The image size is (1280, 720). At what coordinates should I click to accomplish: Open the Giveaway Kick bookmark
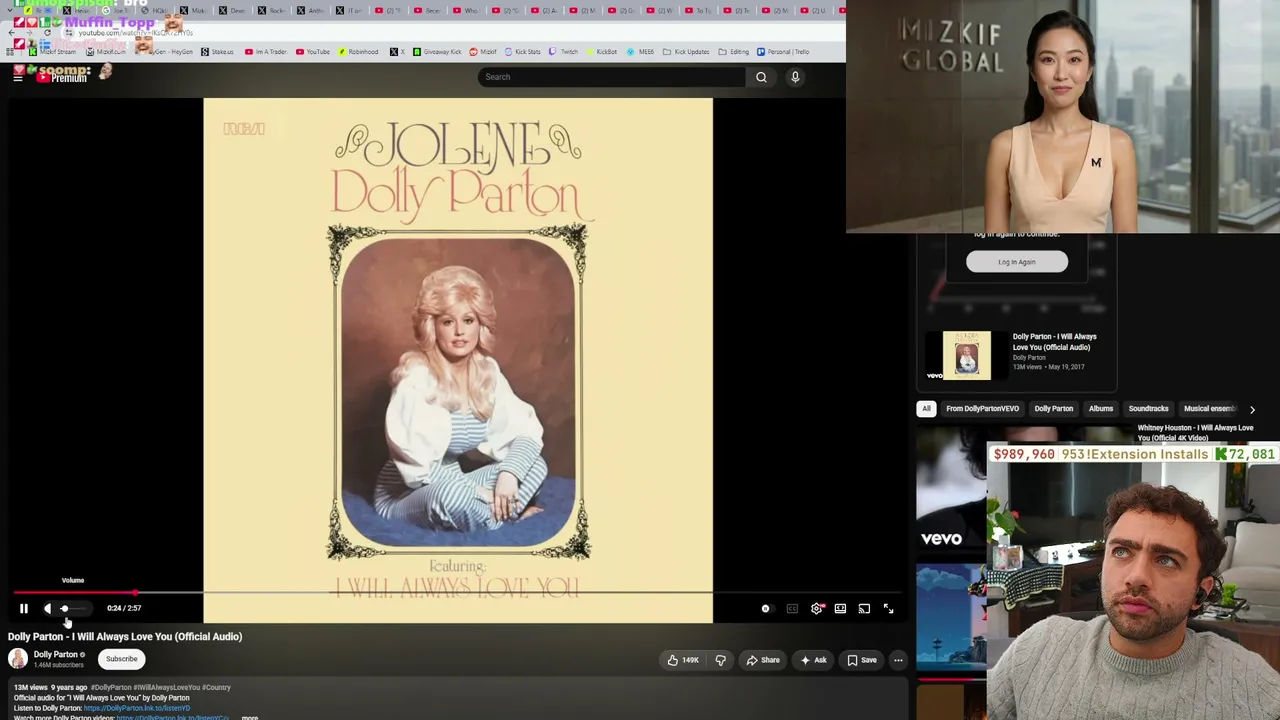coord(438,52)
